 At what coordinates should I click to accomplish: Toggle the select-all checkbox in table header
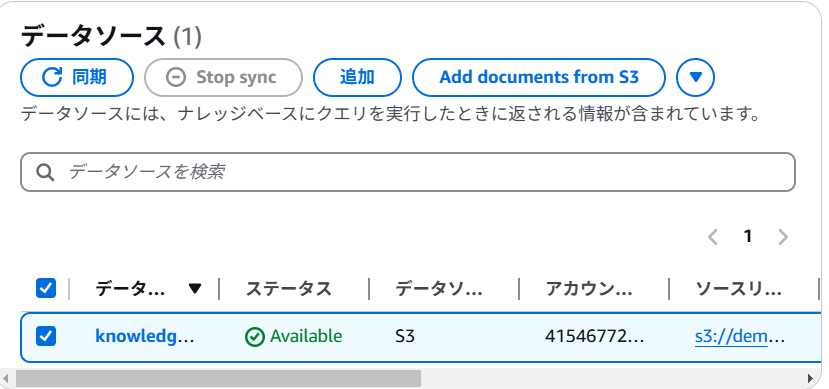coord(45,289)
